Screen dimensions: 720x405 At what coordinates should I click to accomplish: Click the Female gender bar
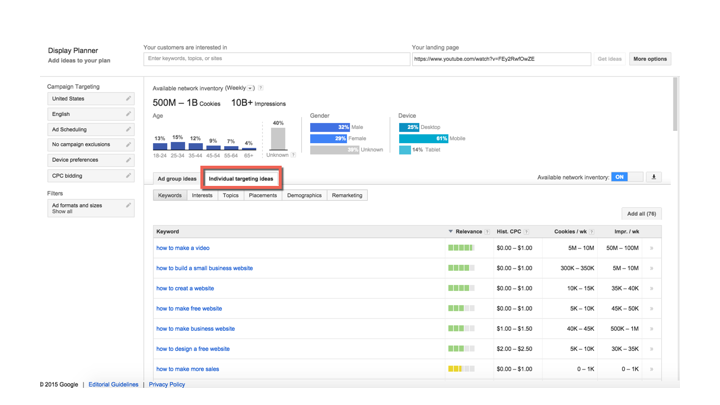tap(328, 138)
